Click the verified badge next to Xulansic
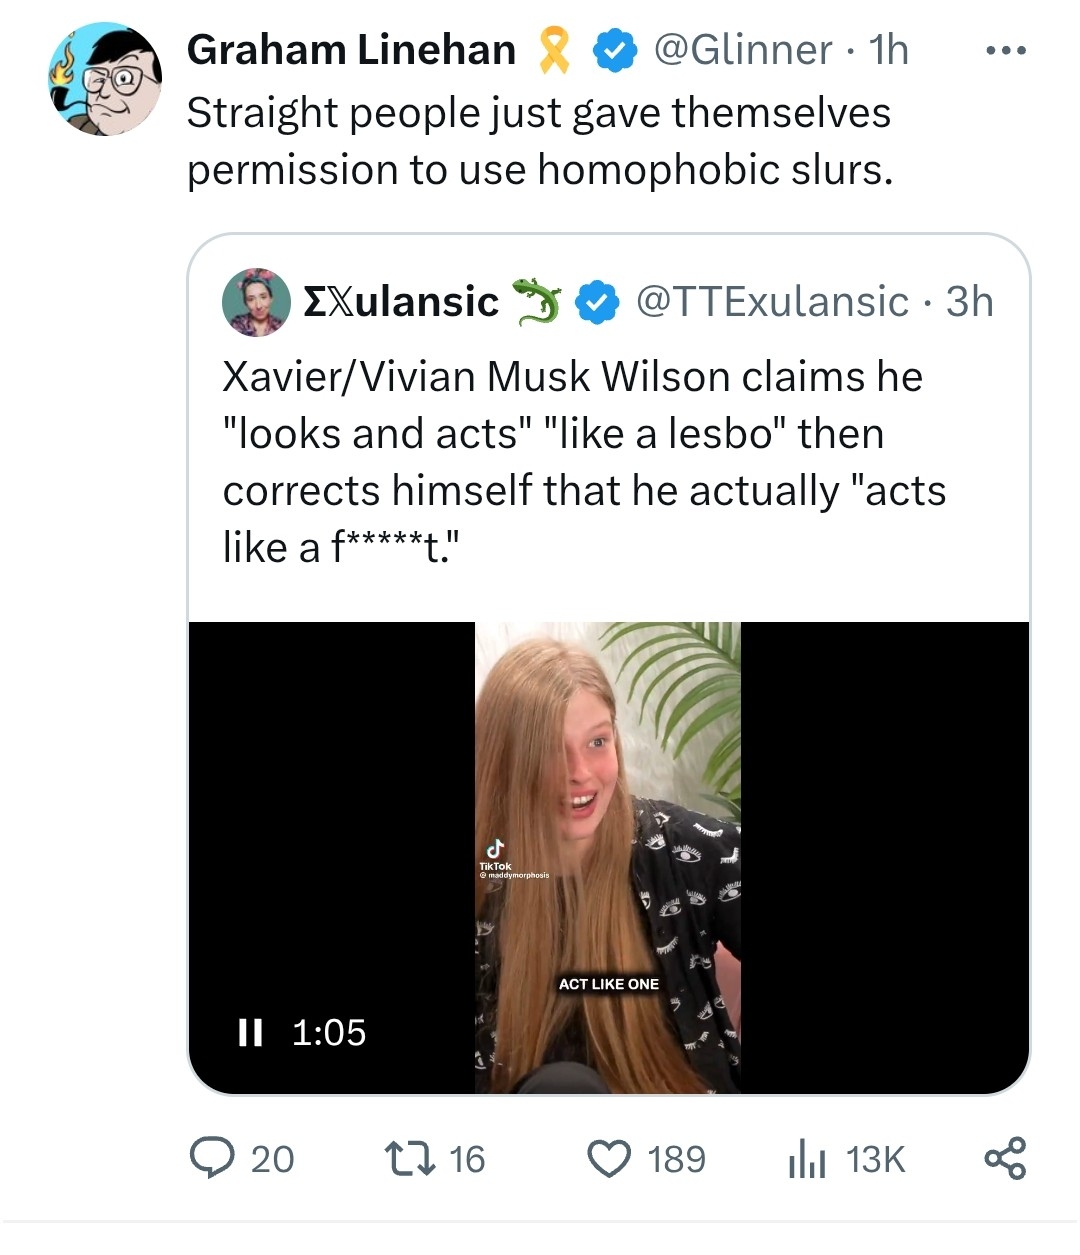Image resolution: width=1080 pixels, height=1255 pixels. tap(597, 302)
